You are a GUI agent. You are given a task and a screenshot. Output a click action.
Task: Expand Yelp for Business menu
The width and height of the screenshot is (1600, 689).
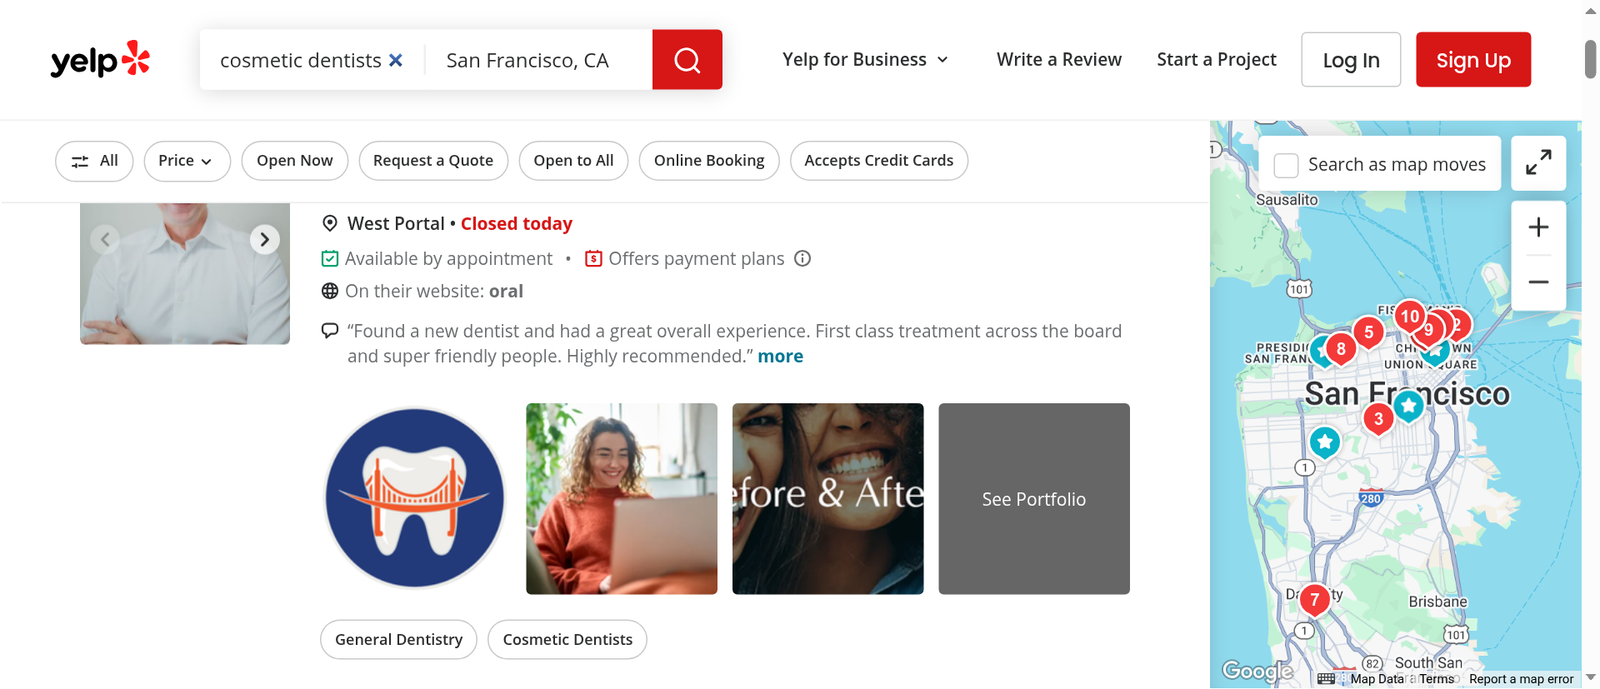[x=865, y=60]
